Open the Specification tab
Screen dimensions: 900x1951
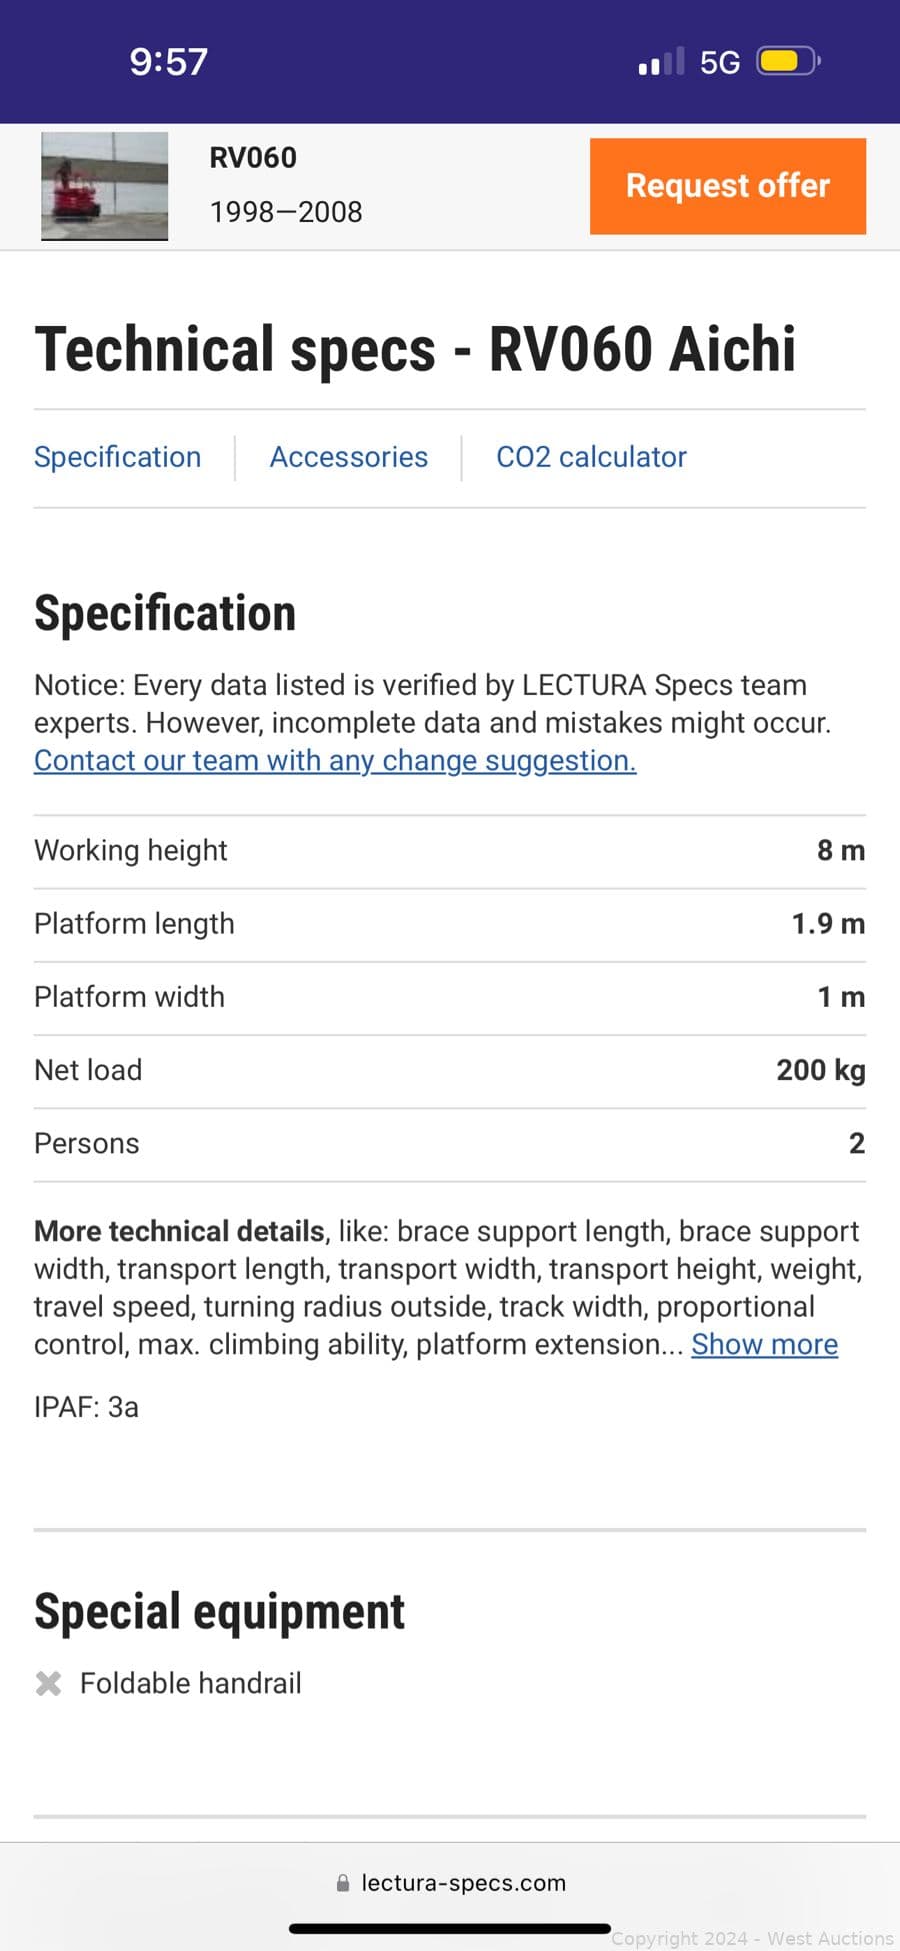click(x=118, y=457)
